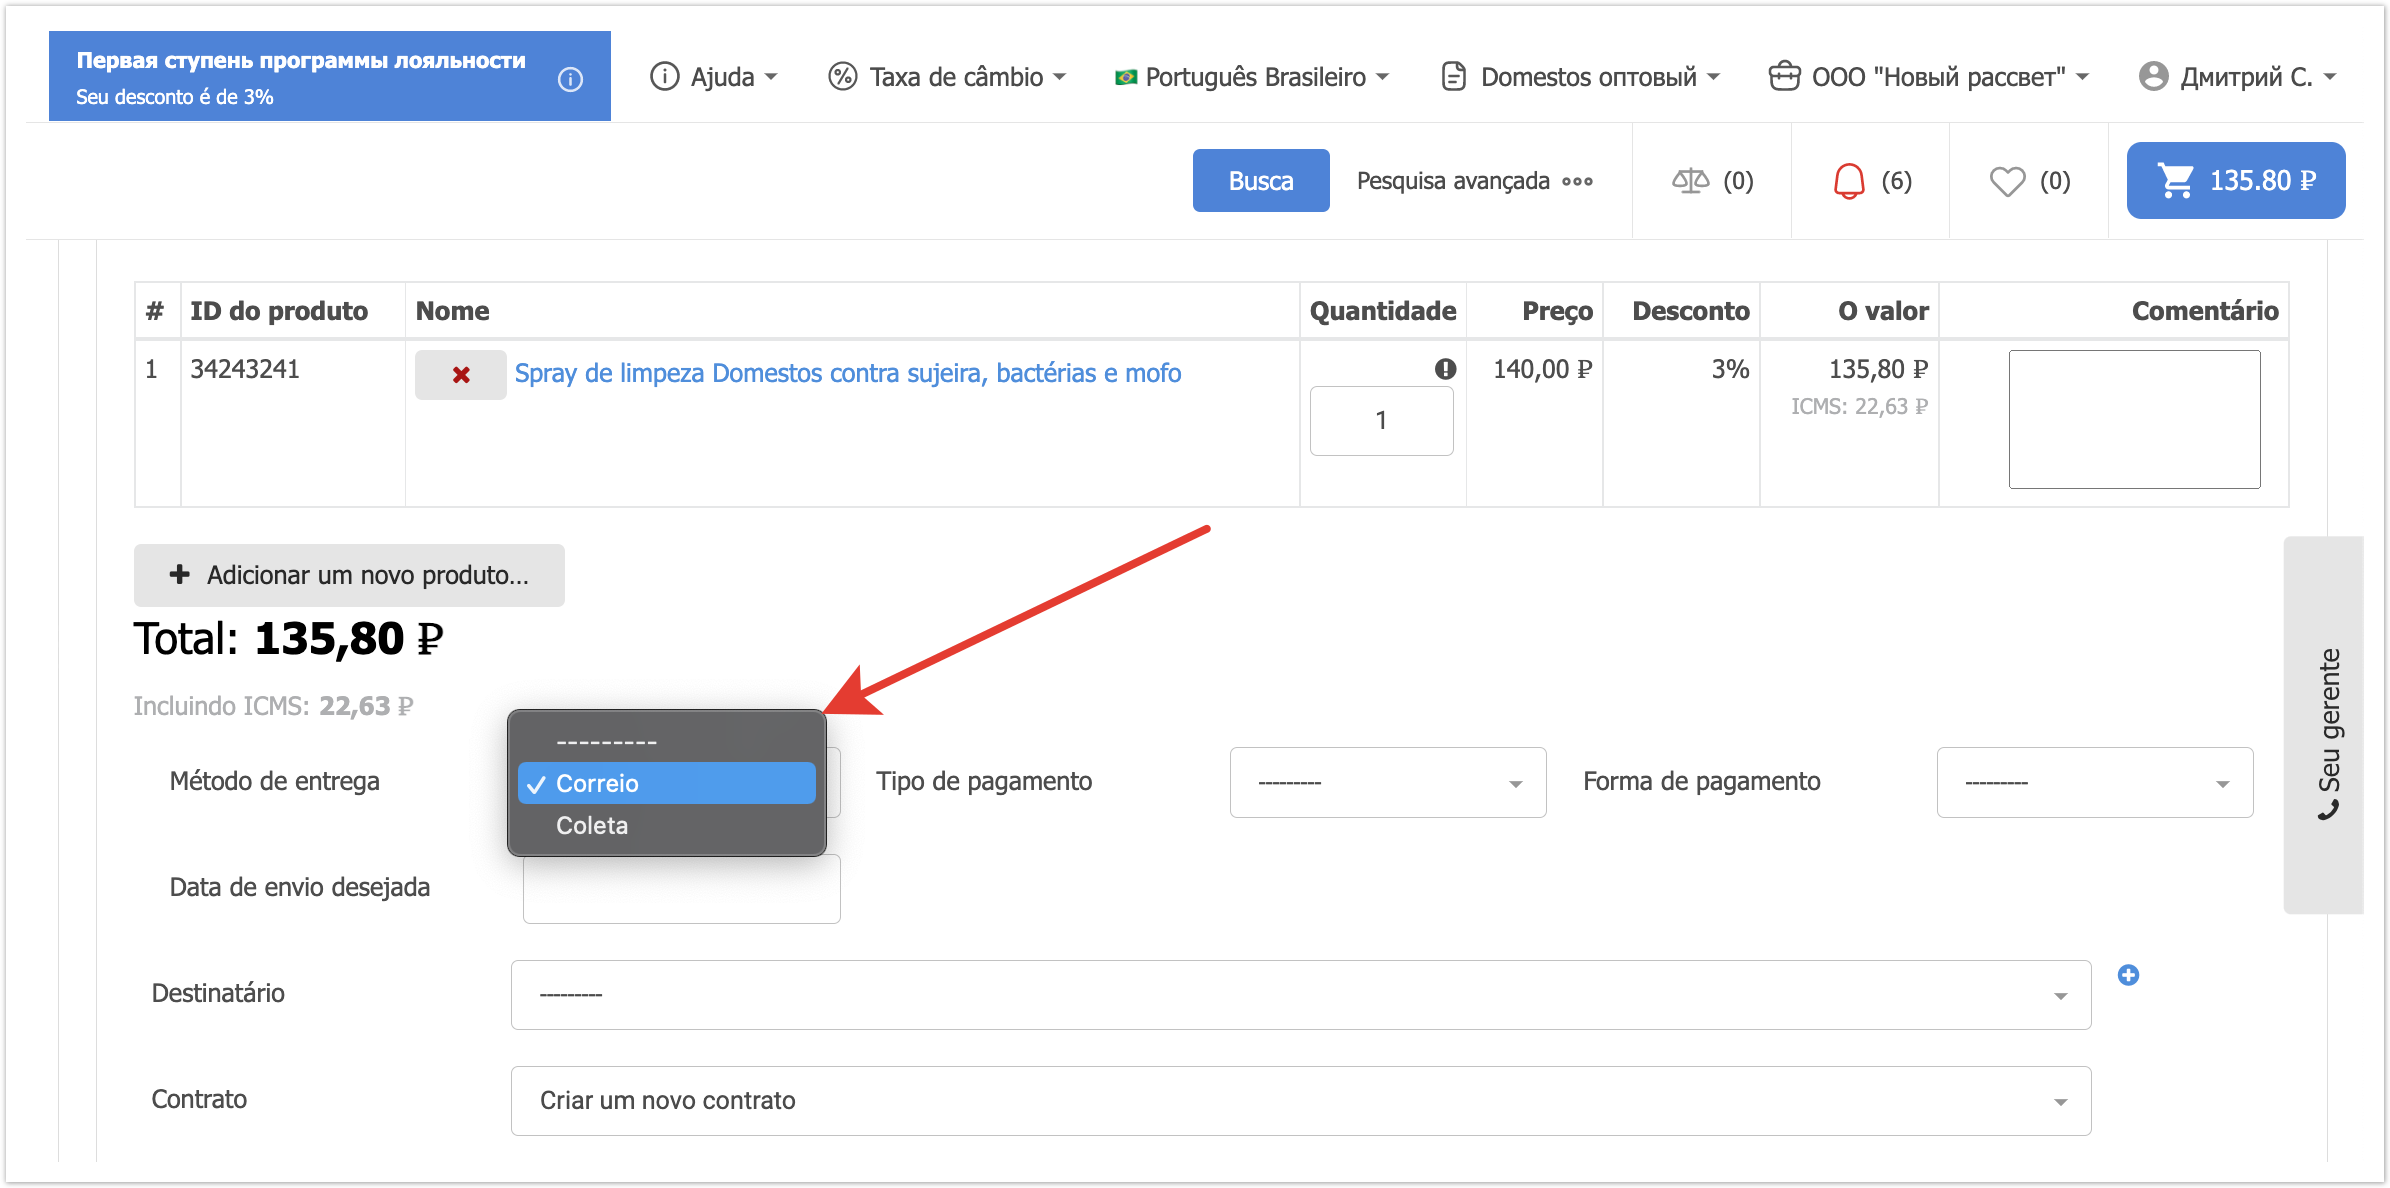Click the loyalty program info icon
This screenshot has width=2390, height=1188.
(570, 79)
